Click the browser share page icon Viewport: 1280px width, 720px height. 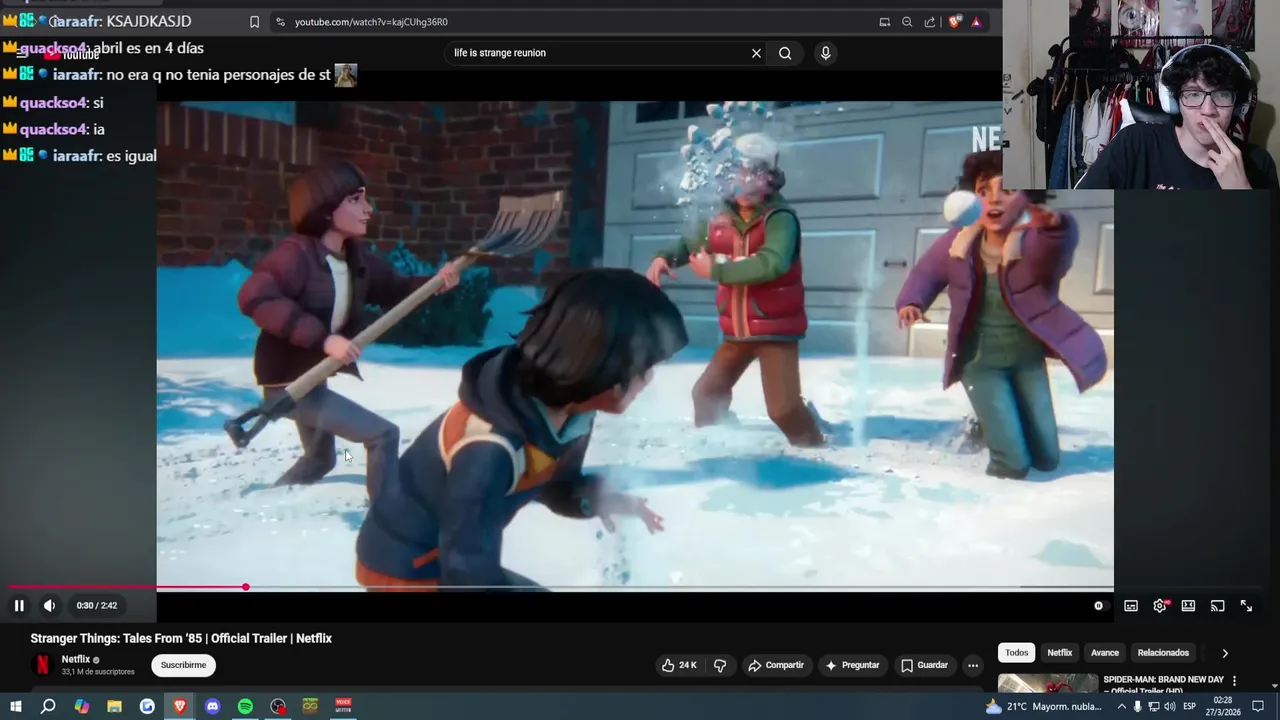pos(930,22)
